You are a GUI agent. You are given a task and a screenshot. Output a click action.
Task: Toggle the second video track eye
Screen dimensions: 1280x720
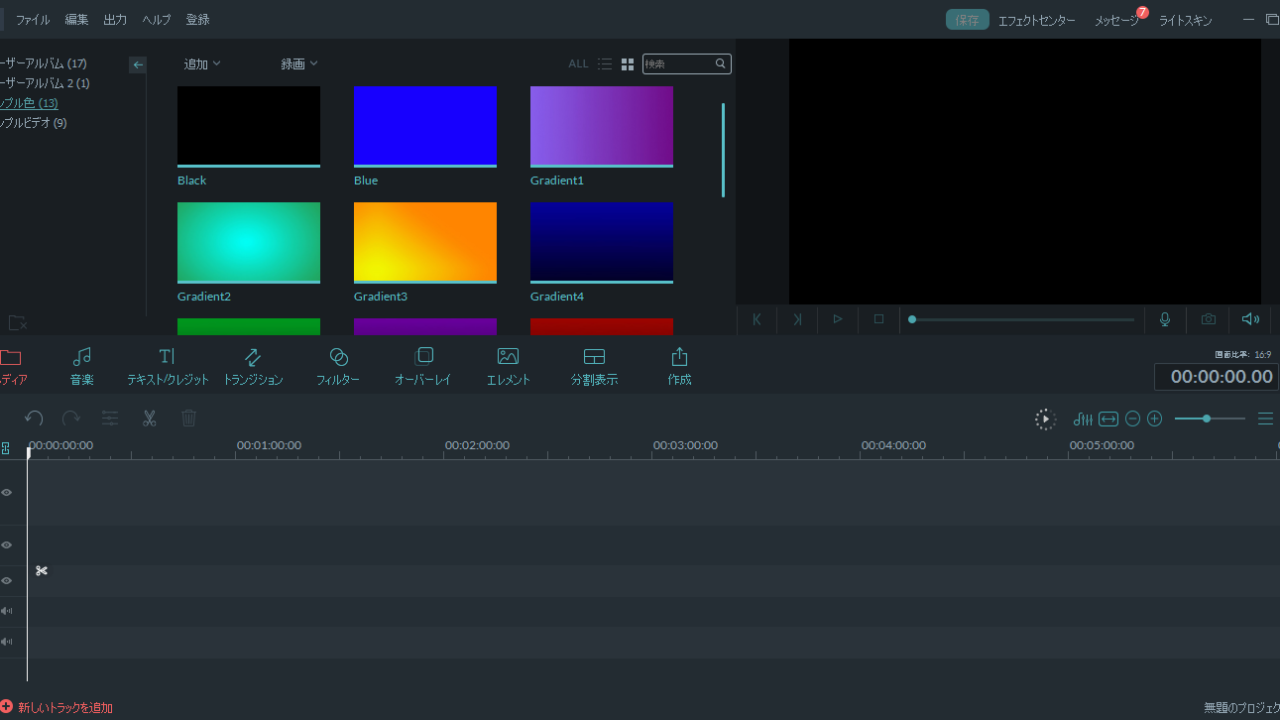click(x=6, y=545)
